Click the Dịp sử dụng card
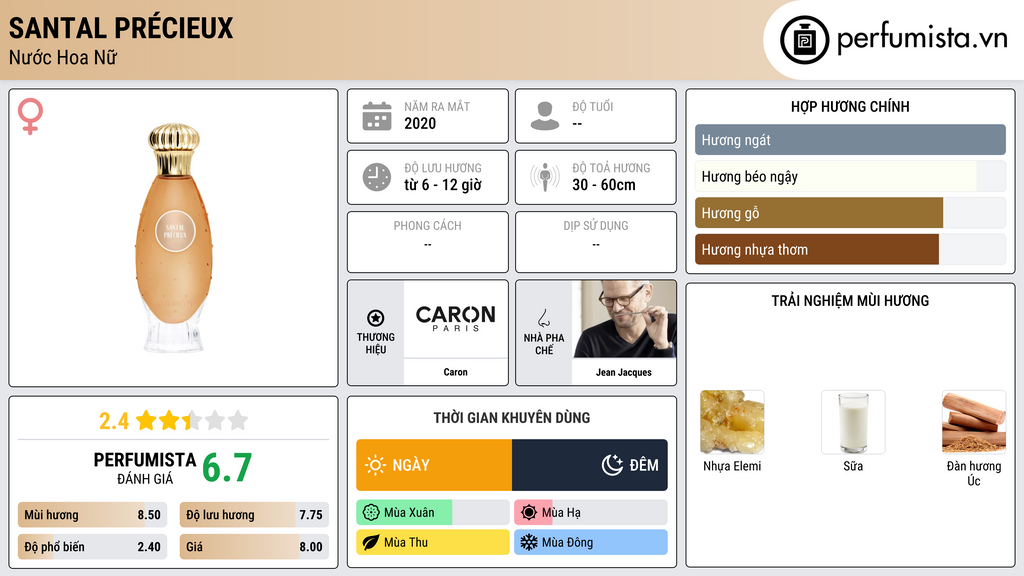The image size is (1024, 576). point(596,242)
